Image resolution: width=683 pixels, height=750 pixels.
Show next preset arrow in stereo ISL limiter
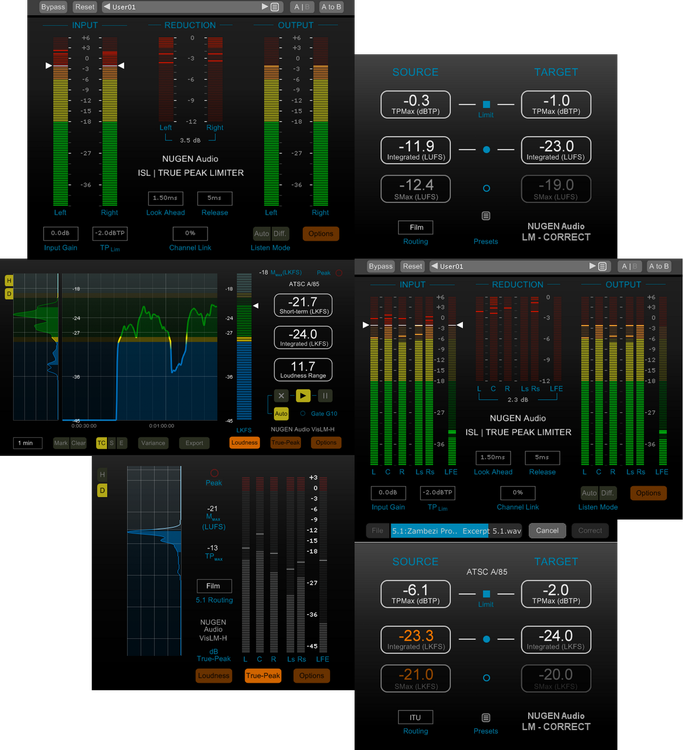(x=265, y=7)
